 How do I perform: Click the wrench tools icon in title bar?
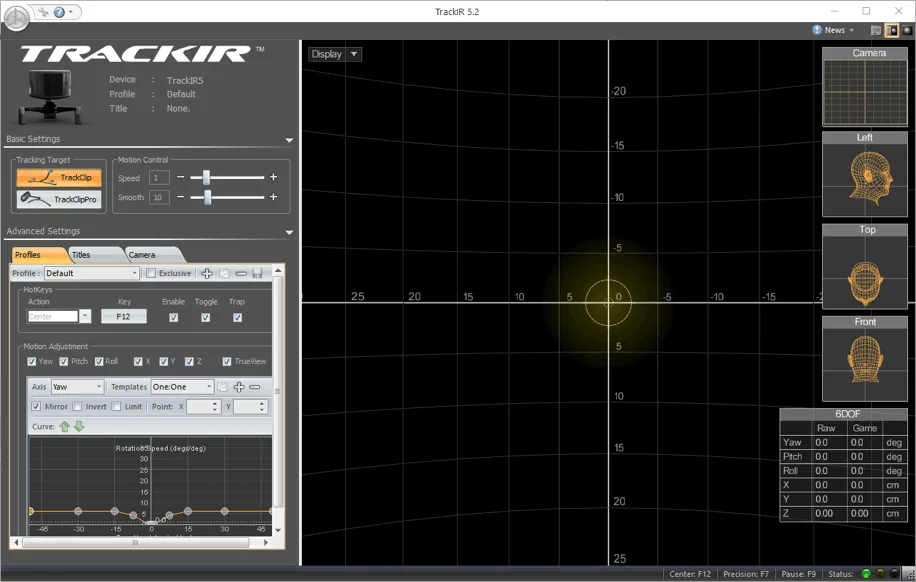point(44,12)
